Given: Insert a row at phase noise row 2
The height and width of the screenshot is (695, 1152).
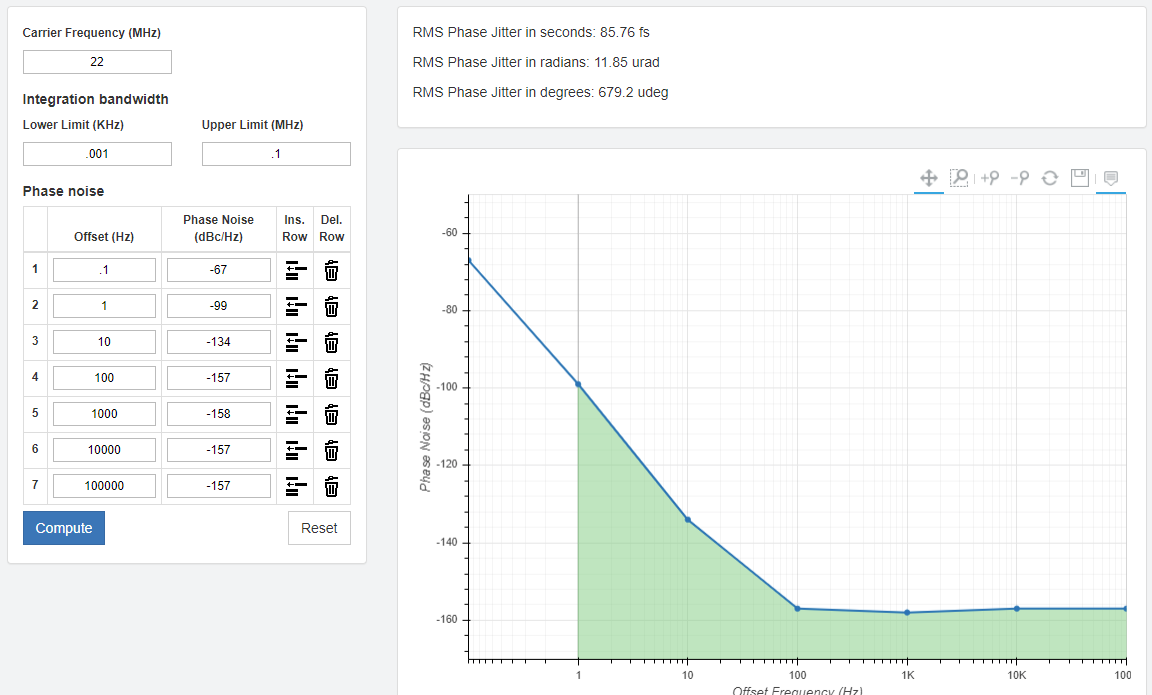Looking at the screenshot, I should (295, 306).
